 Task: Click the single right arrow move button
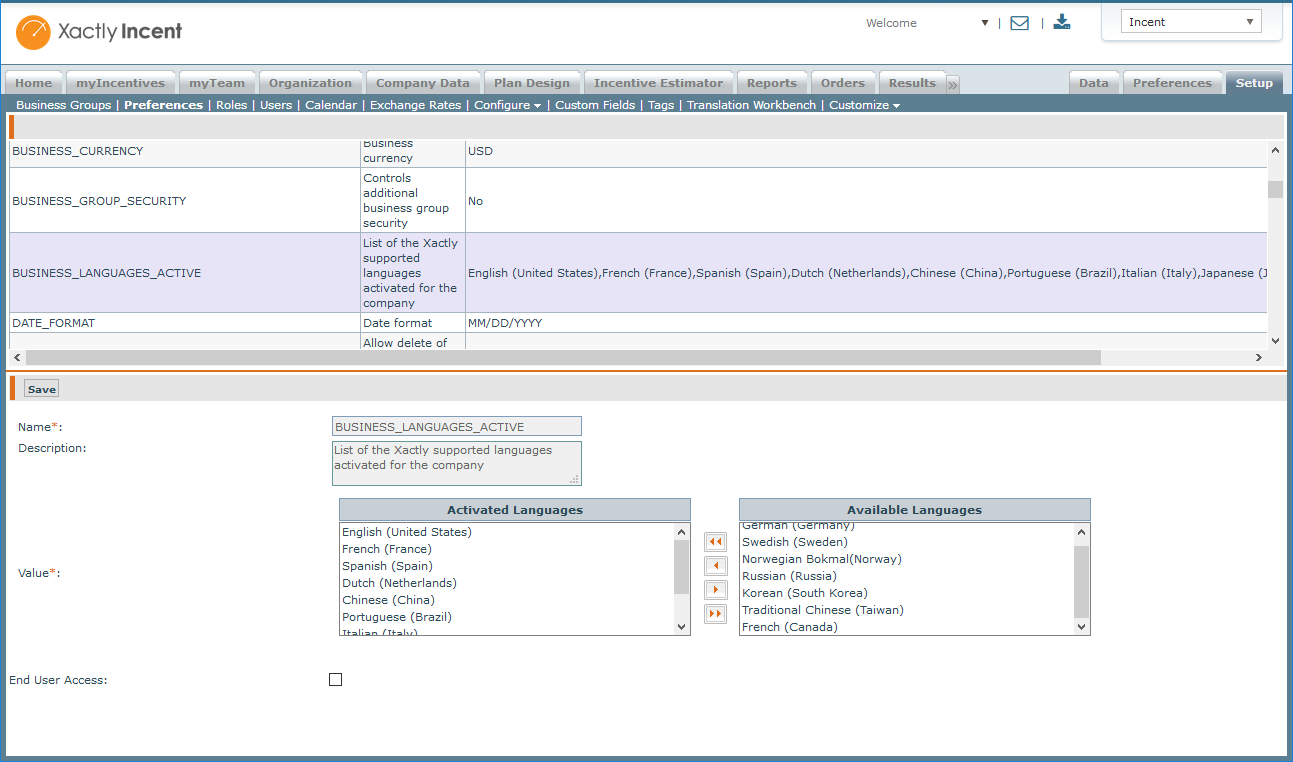click(715, 590)
